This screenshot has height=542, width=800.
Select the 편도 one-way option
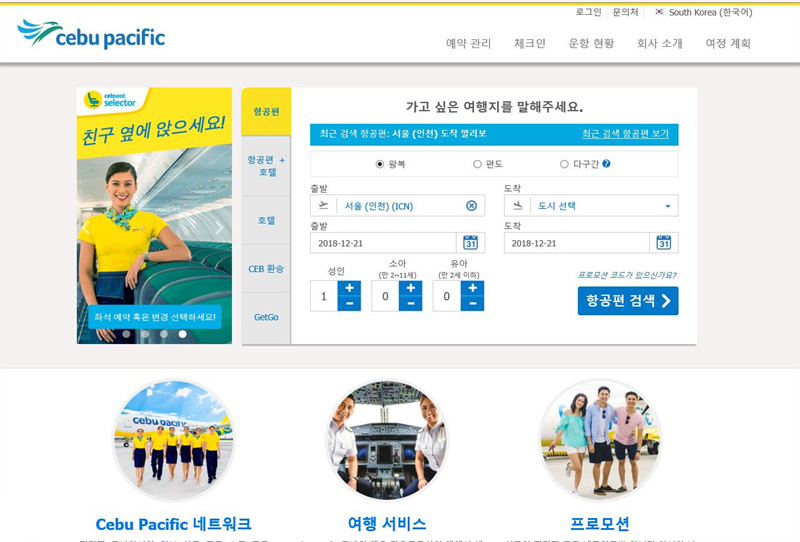coord(477,164)
